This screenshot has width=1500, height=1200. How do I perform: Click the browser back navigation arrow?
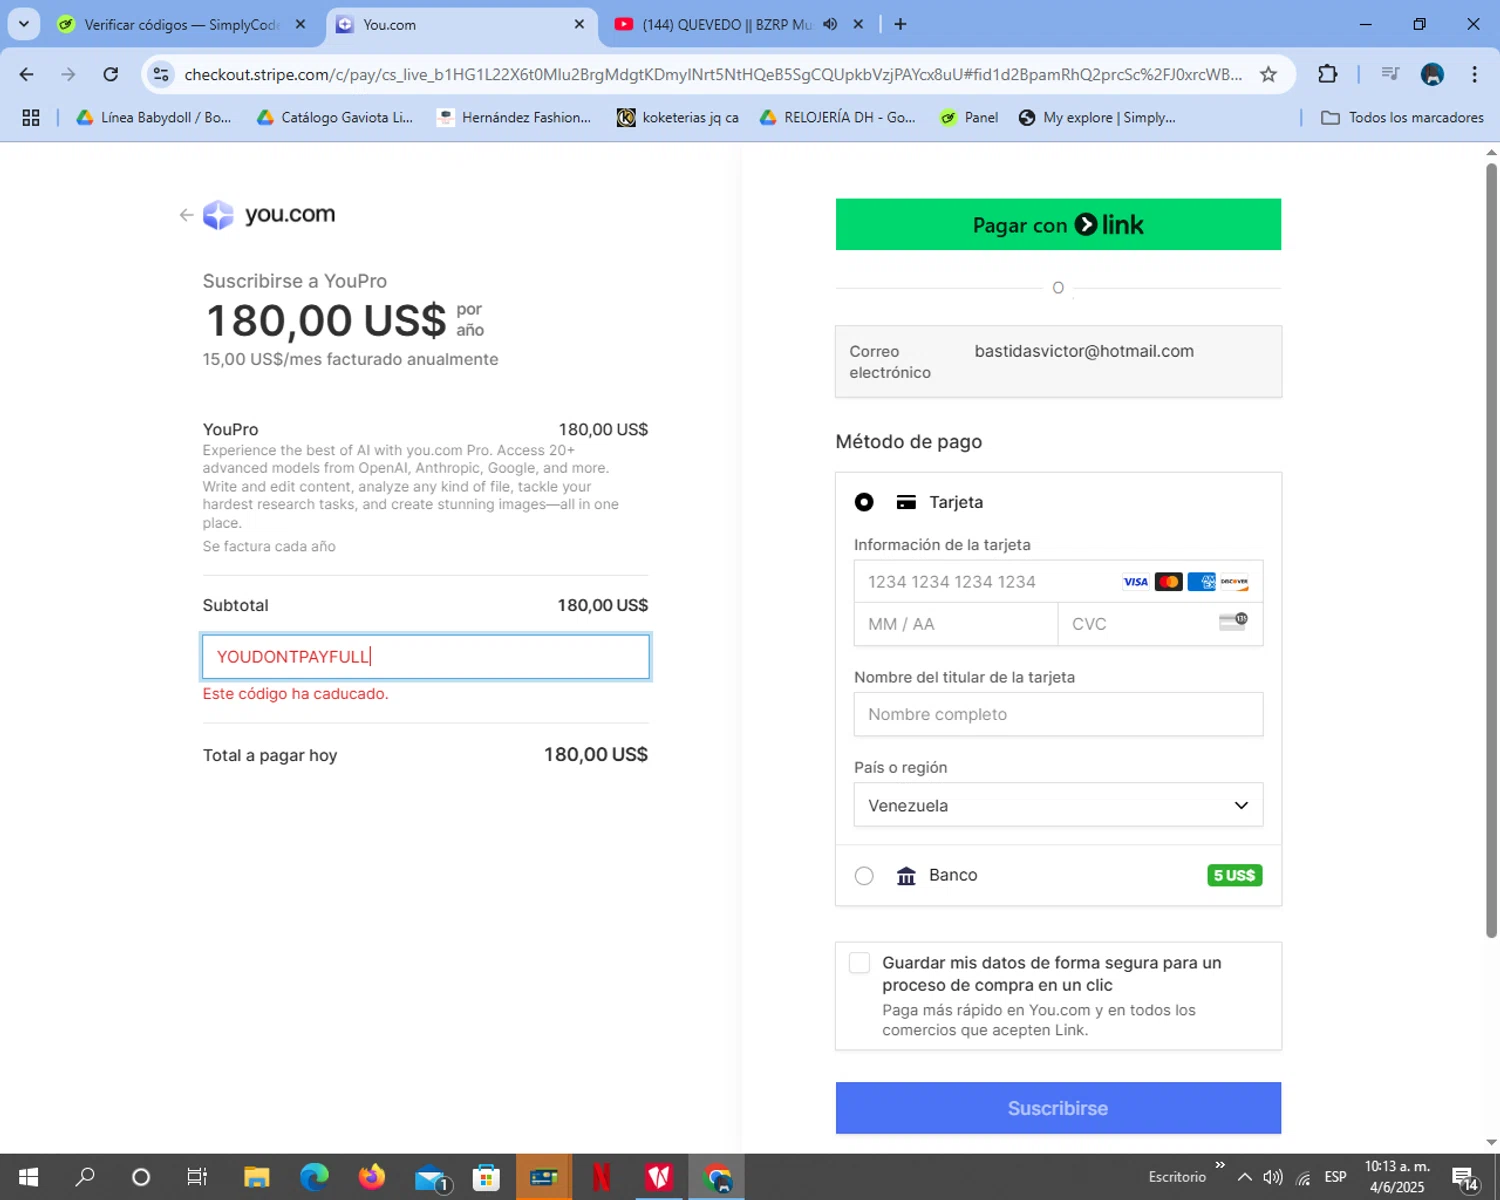point(27,74)
